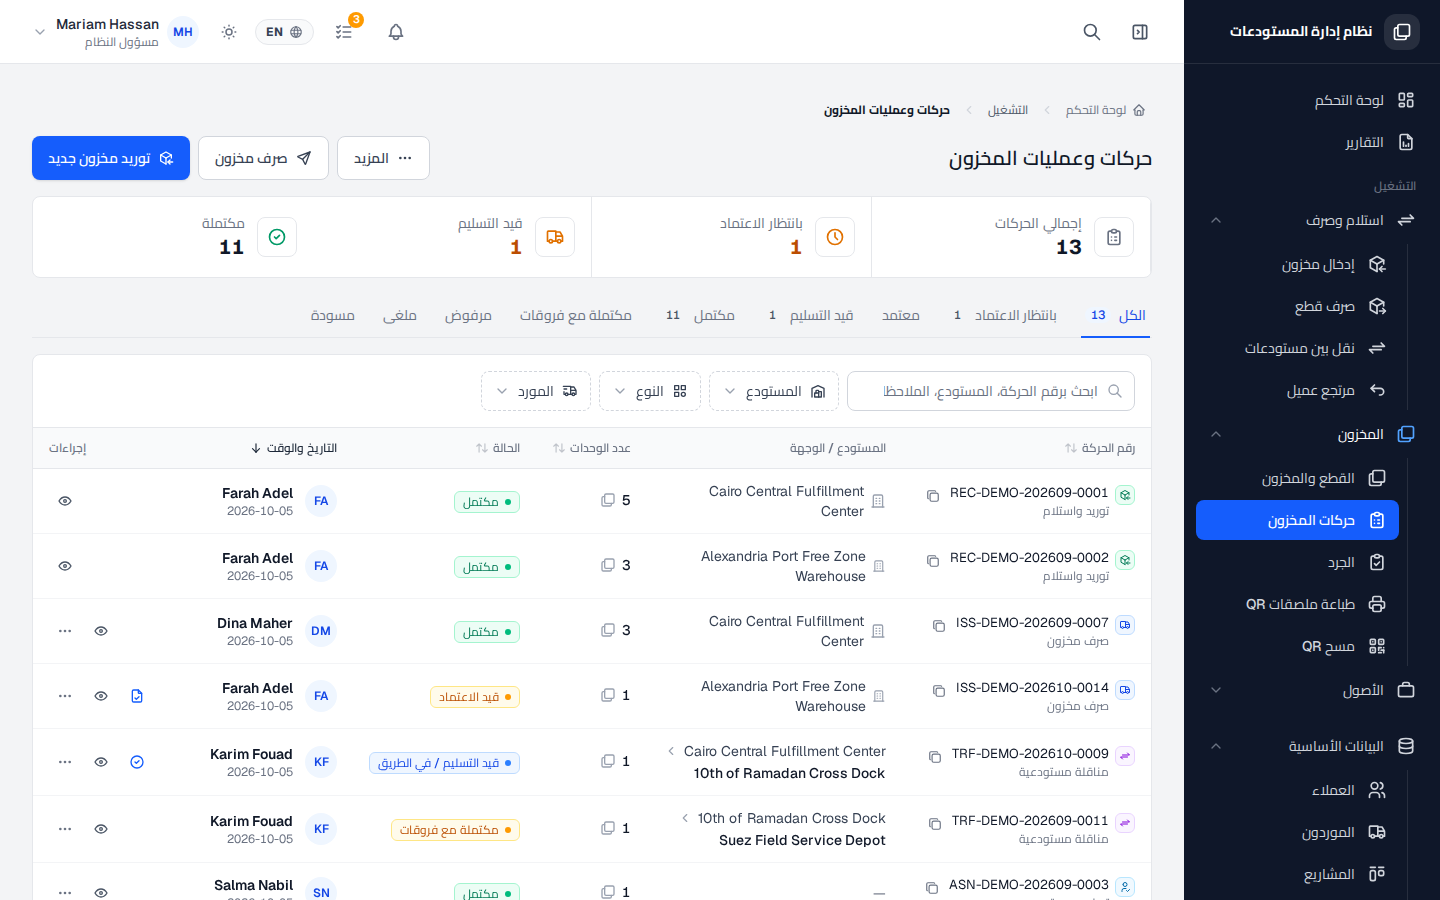Screen dimensions: 1440x900
Task: Click صرف مخزون button
Action: click(263, 158)
